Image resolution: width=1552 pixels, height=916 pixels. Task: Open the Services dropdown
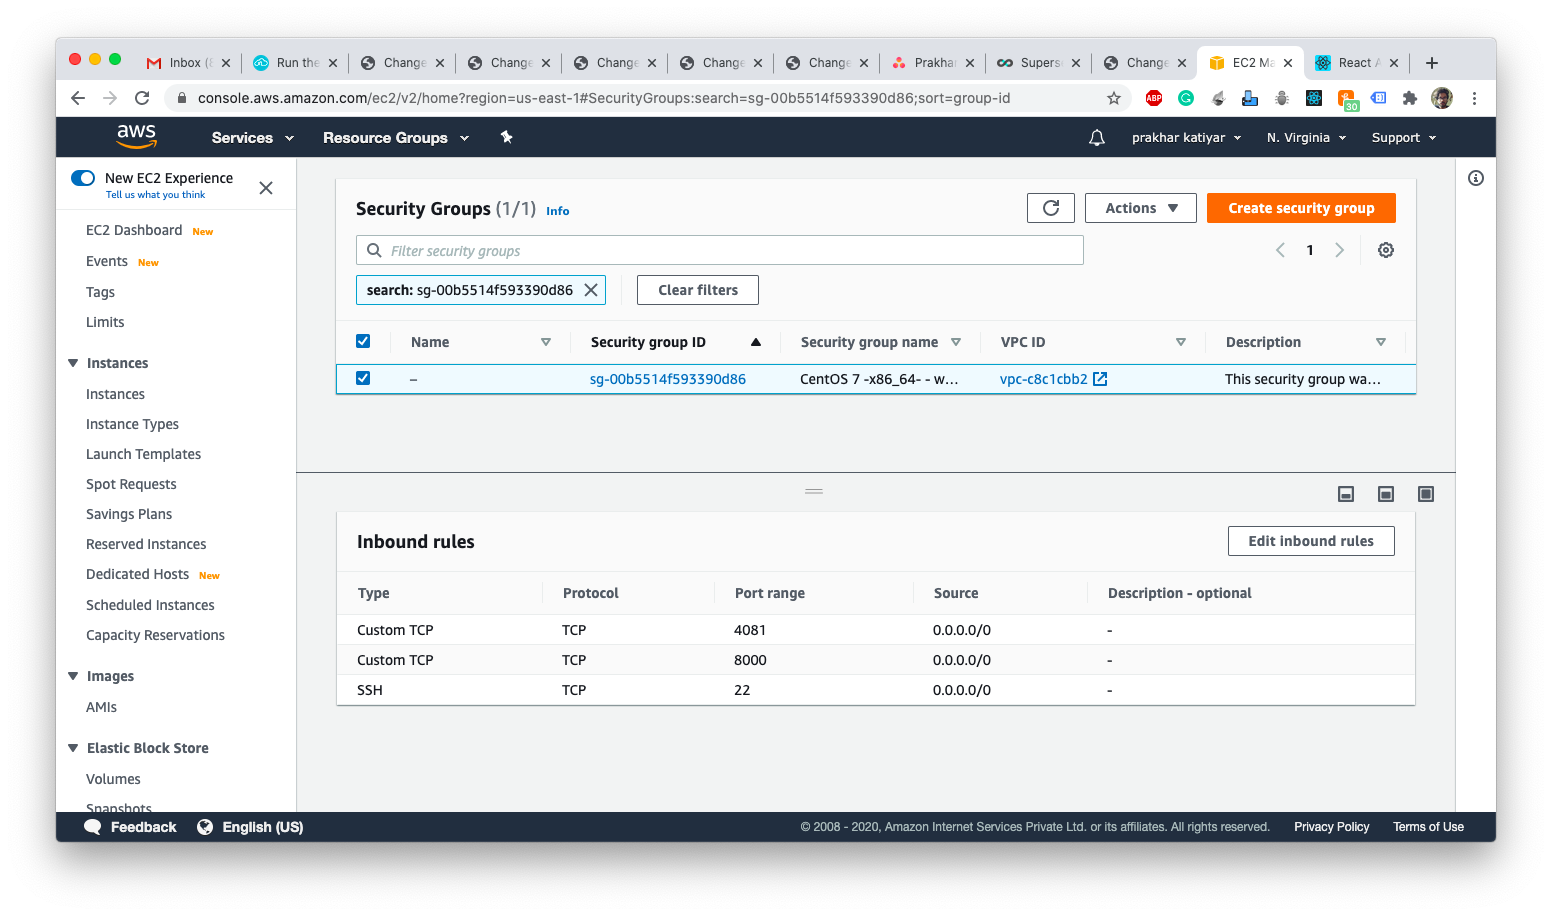click(x=253, y=138)
